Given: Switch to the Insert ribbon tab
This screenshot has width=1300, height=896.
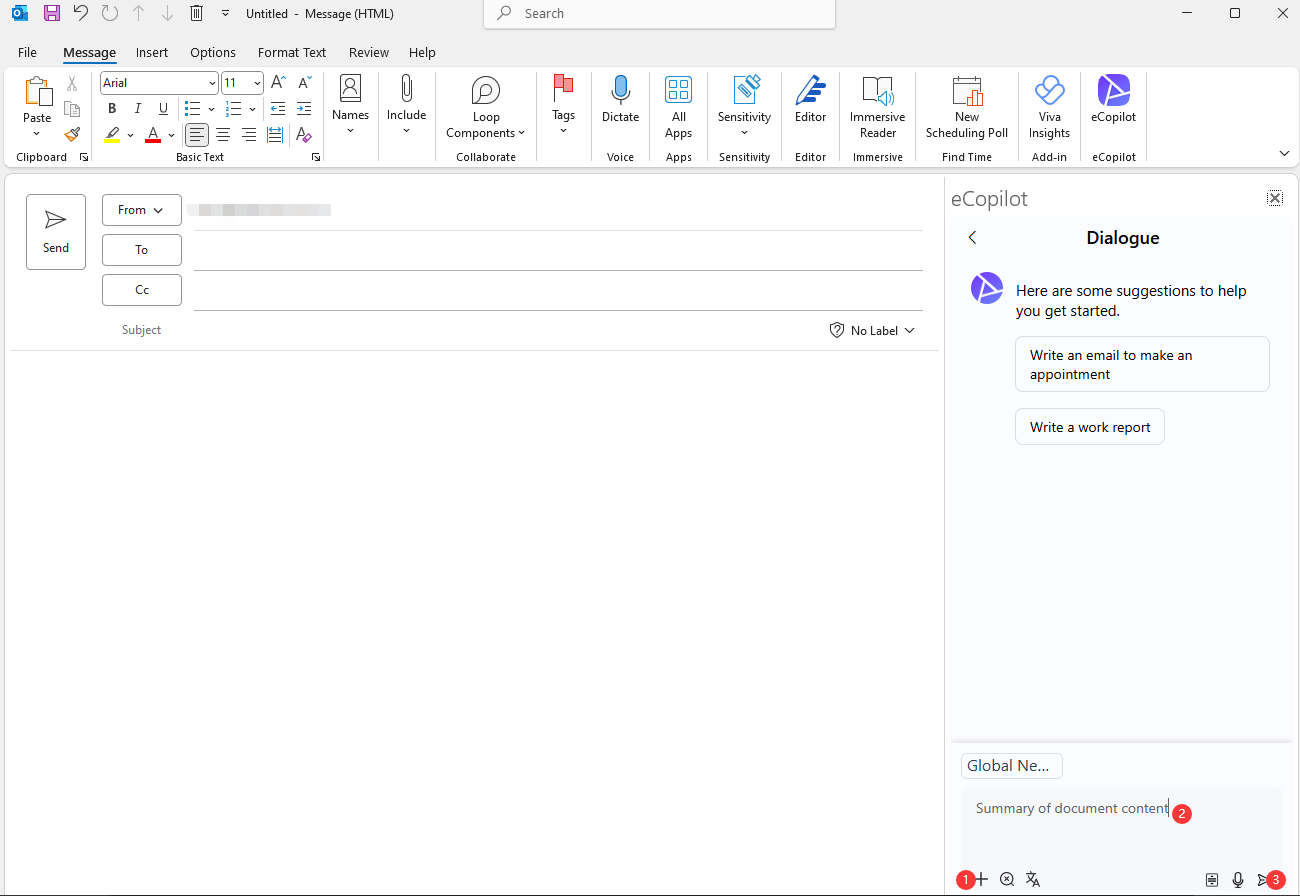Looking at the screenshot, I should coord(152,52).
